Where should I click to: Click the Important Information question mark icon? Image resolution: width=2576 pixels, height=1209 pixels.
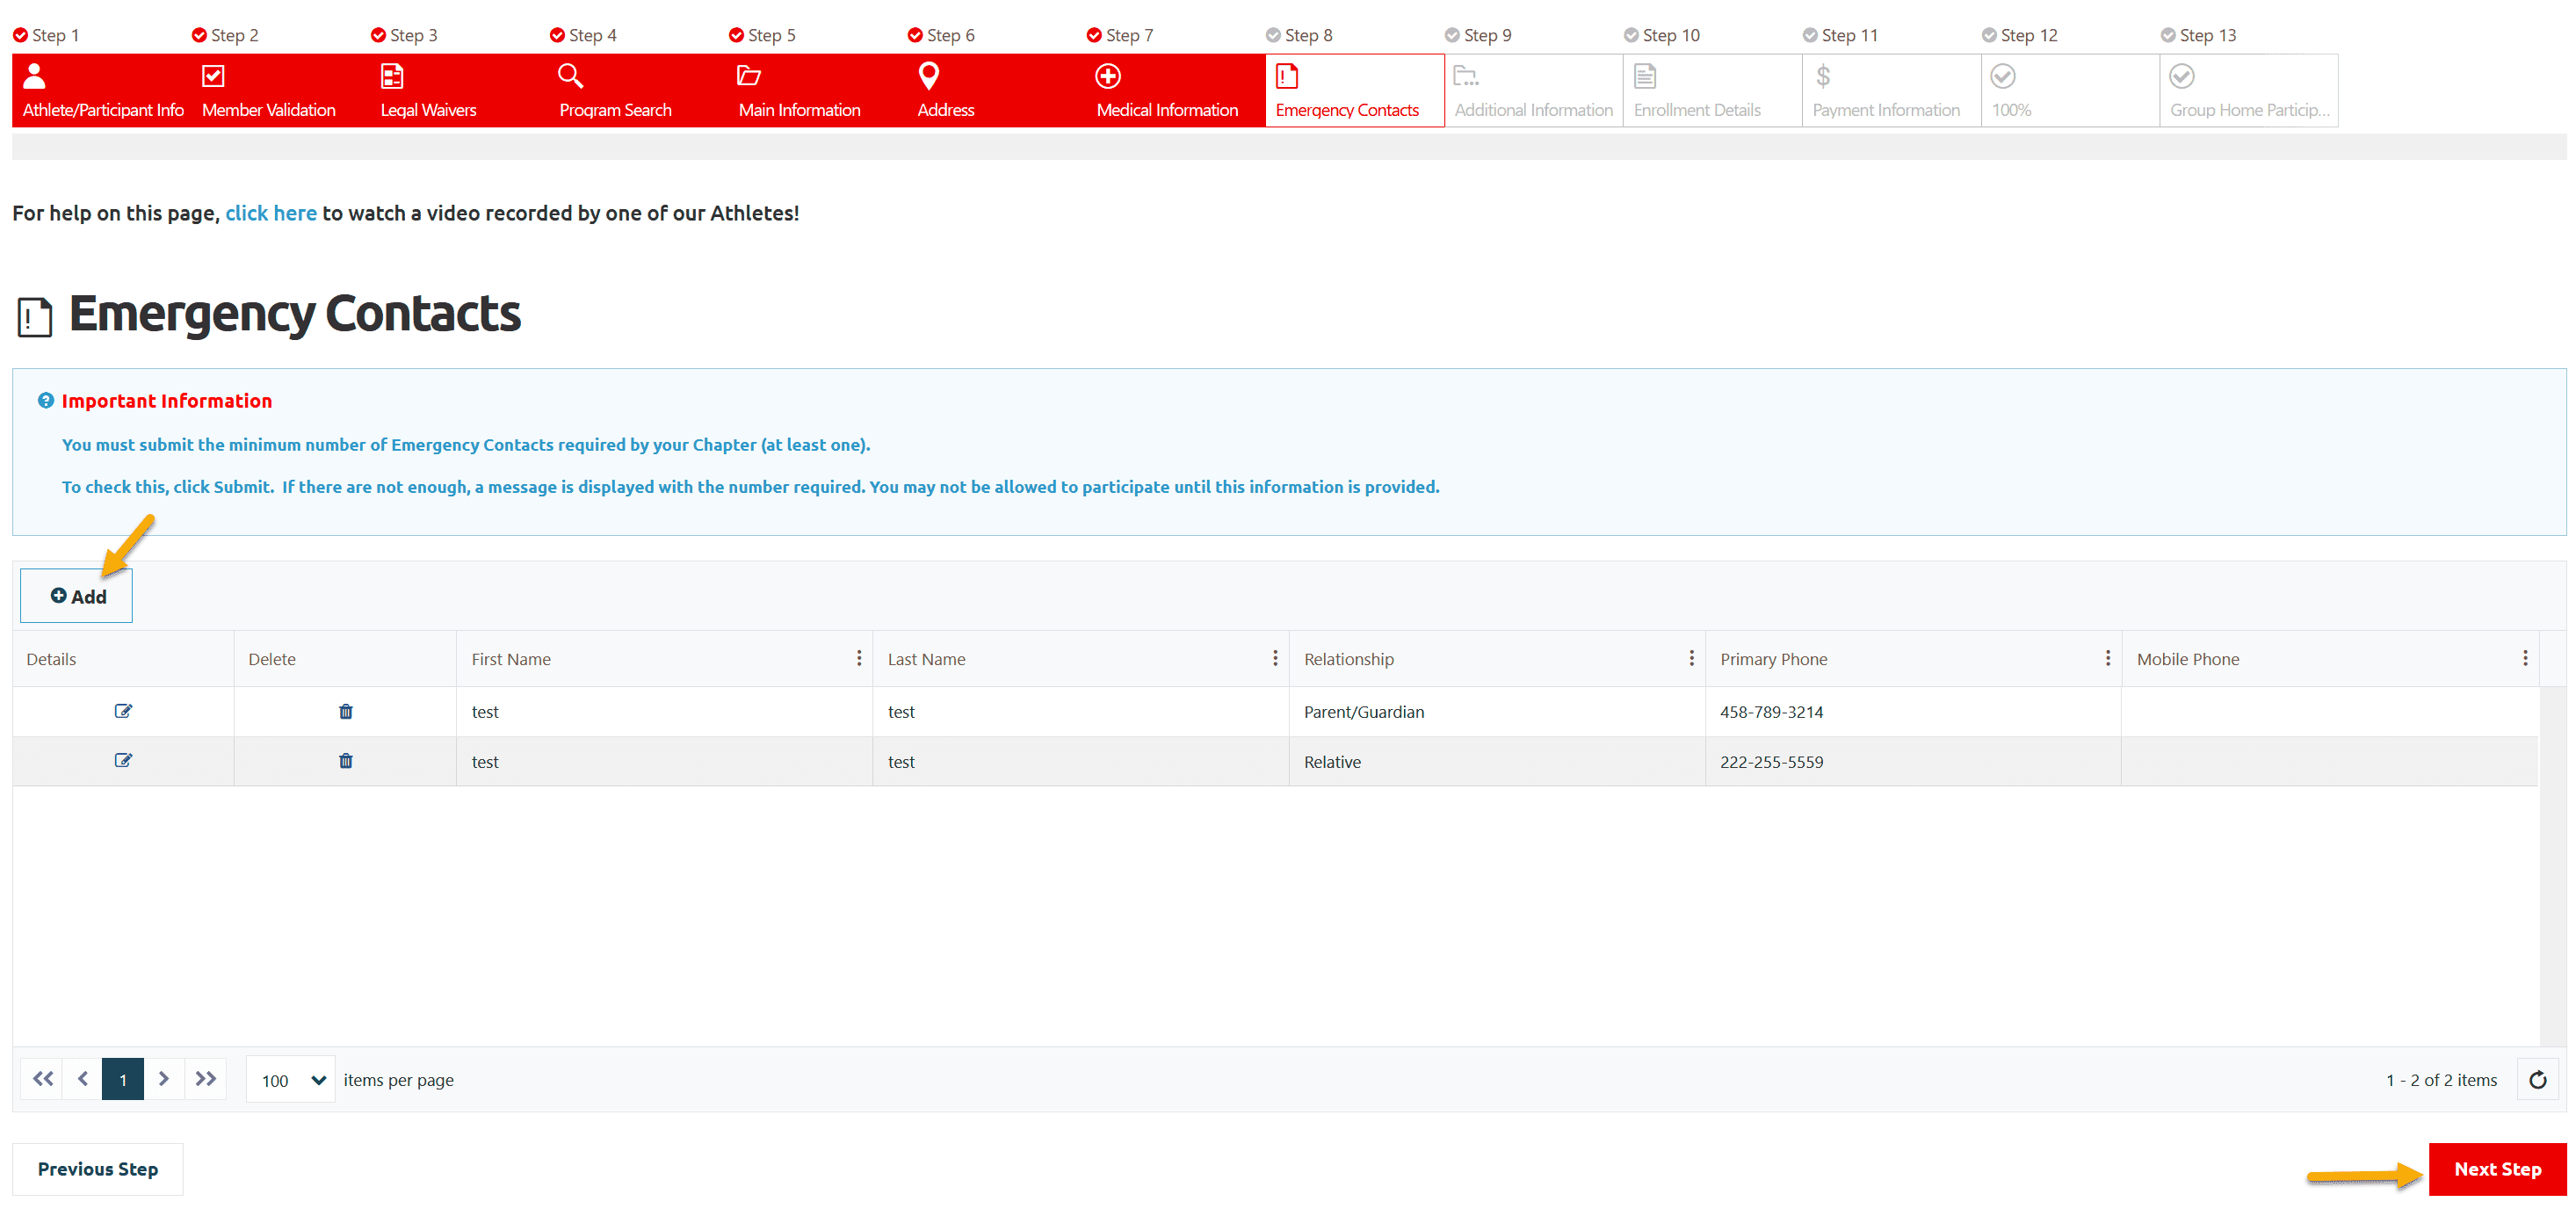(x=46, y=400)
